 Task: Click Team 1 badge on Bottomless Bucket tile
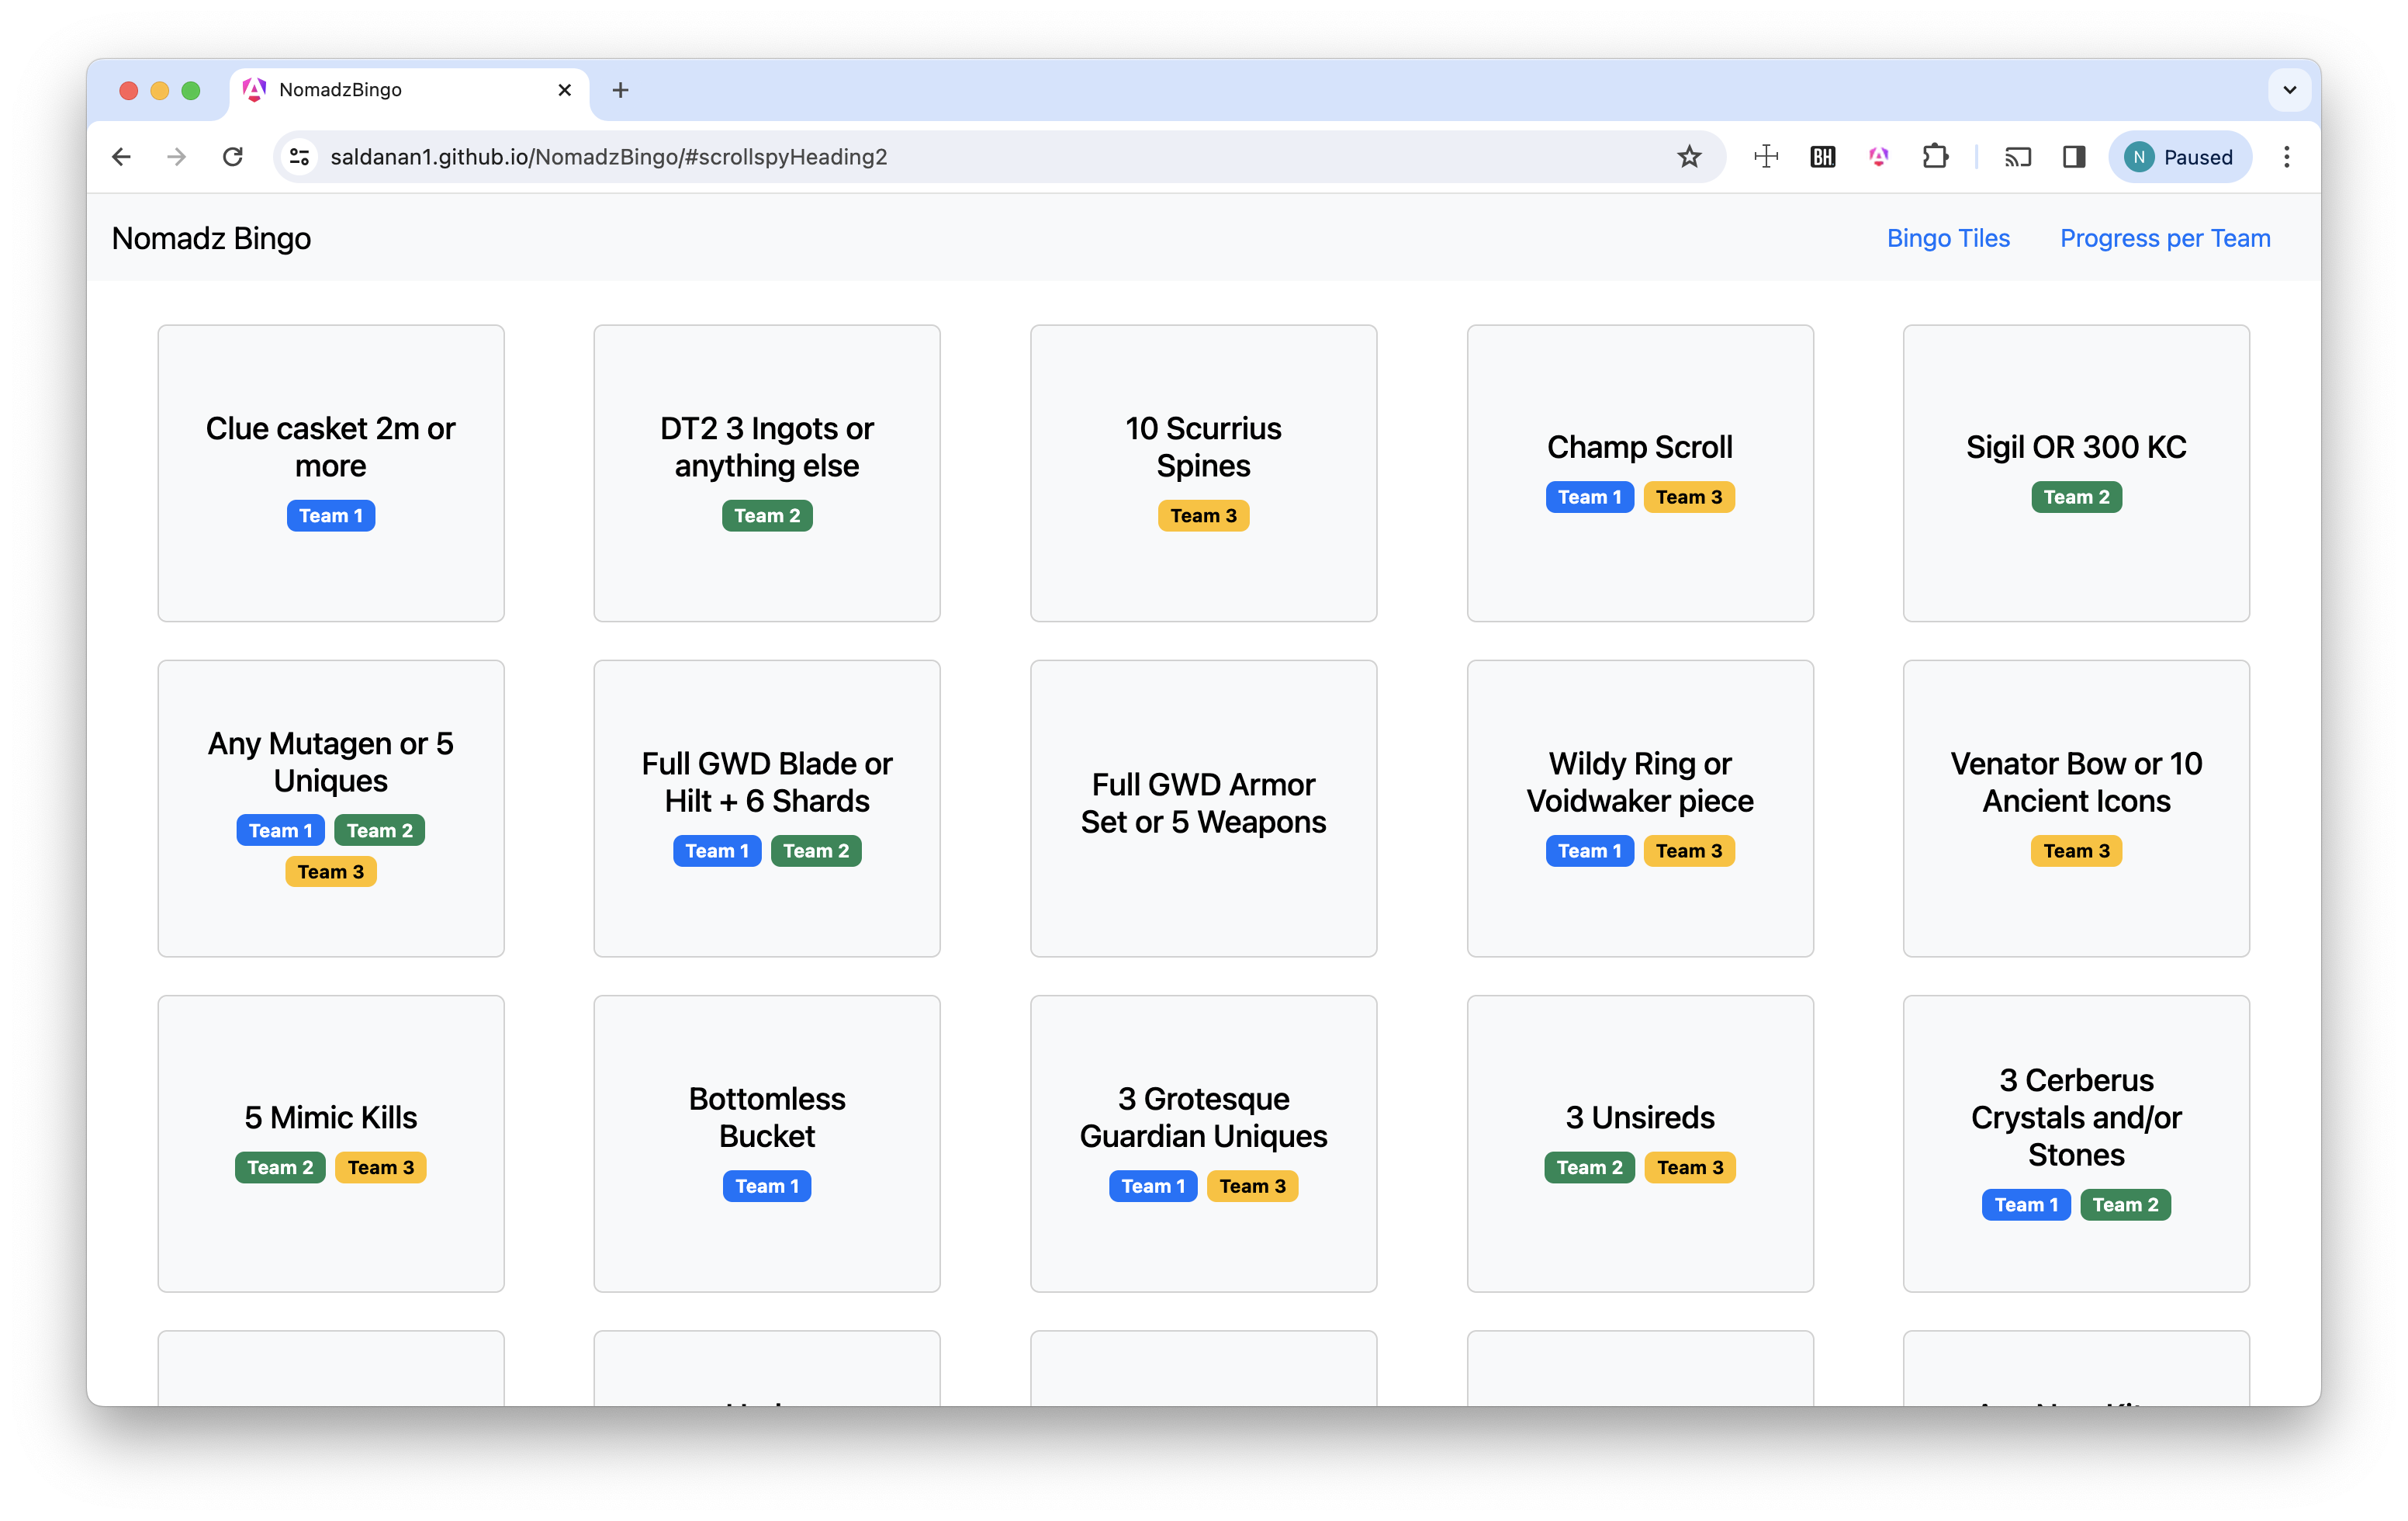pos(767,1186)
